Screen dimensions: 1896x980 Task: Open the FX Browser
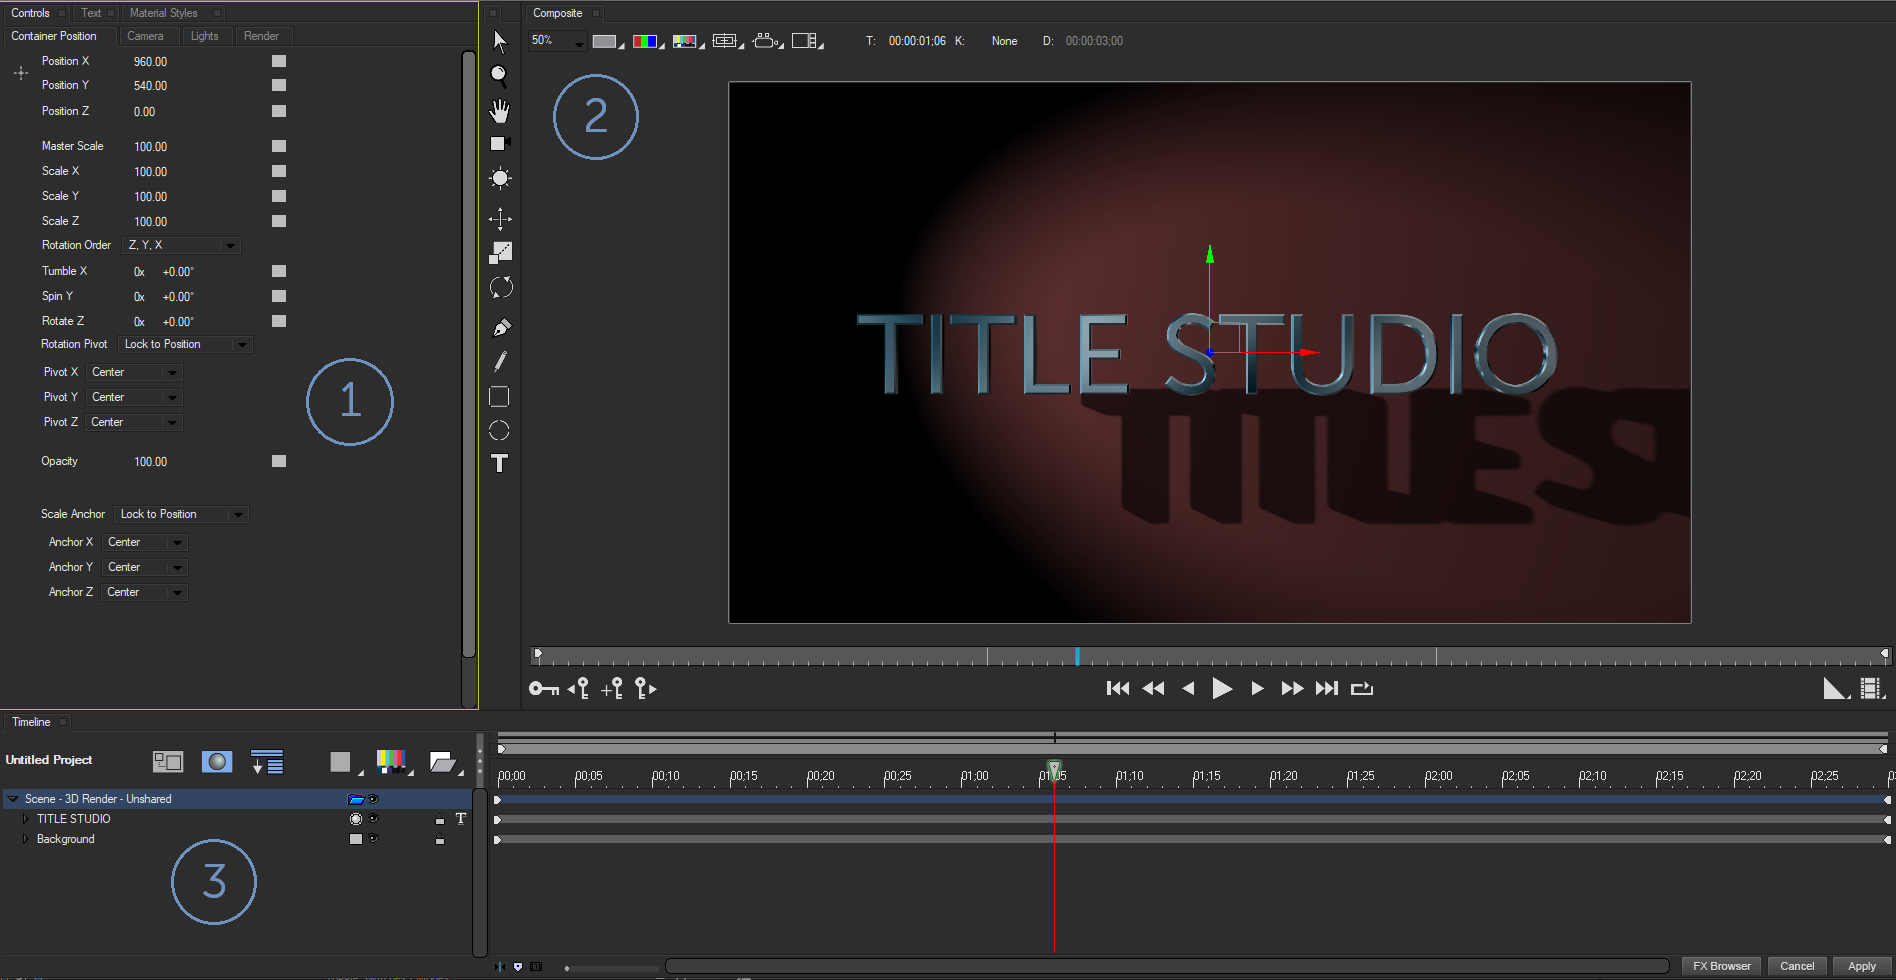[1721, 966]
